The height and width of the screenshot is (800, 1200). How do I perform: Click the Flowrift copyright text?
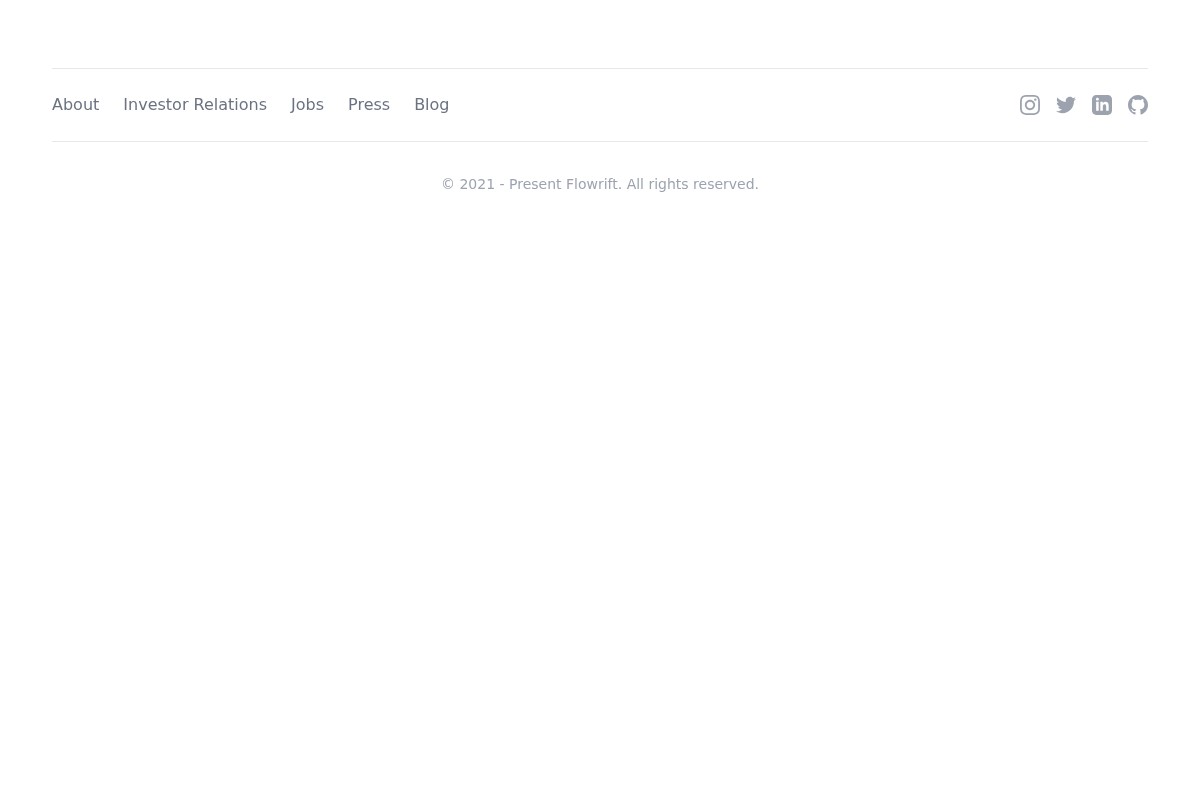click(600, 184)
